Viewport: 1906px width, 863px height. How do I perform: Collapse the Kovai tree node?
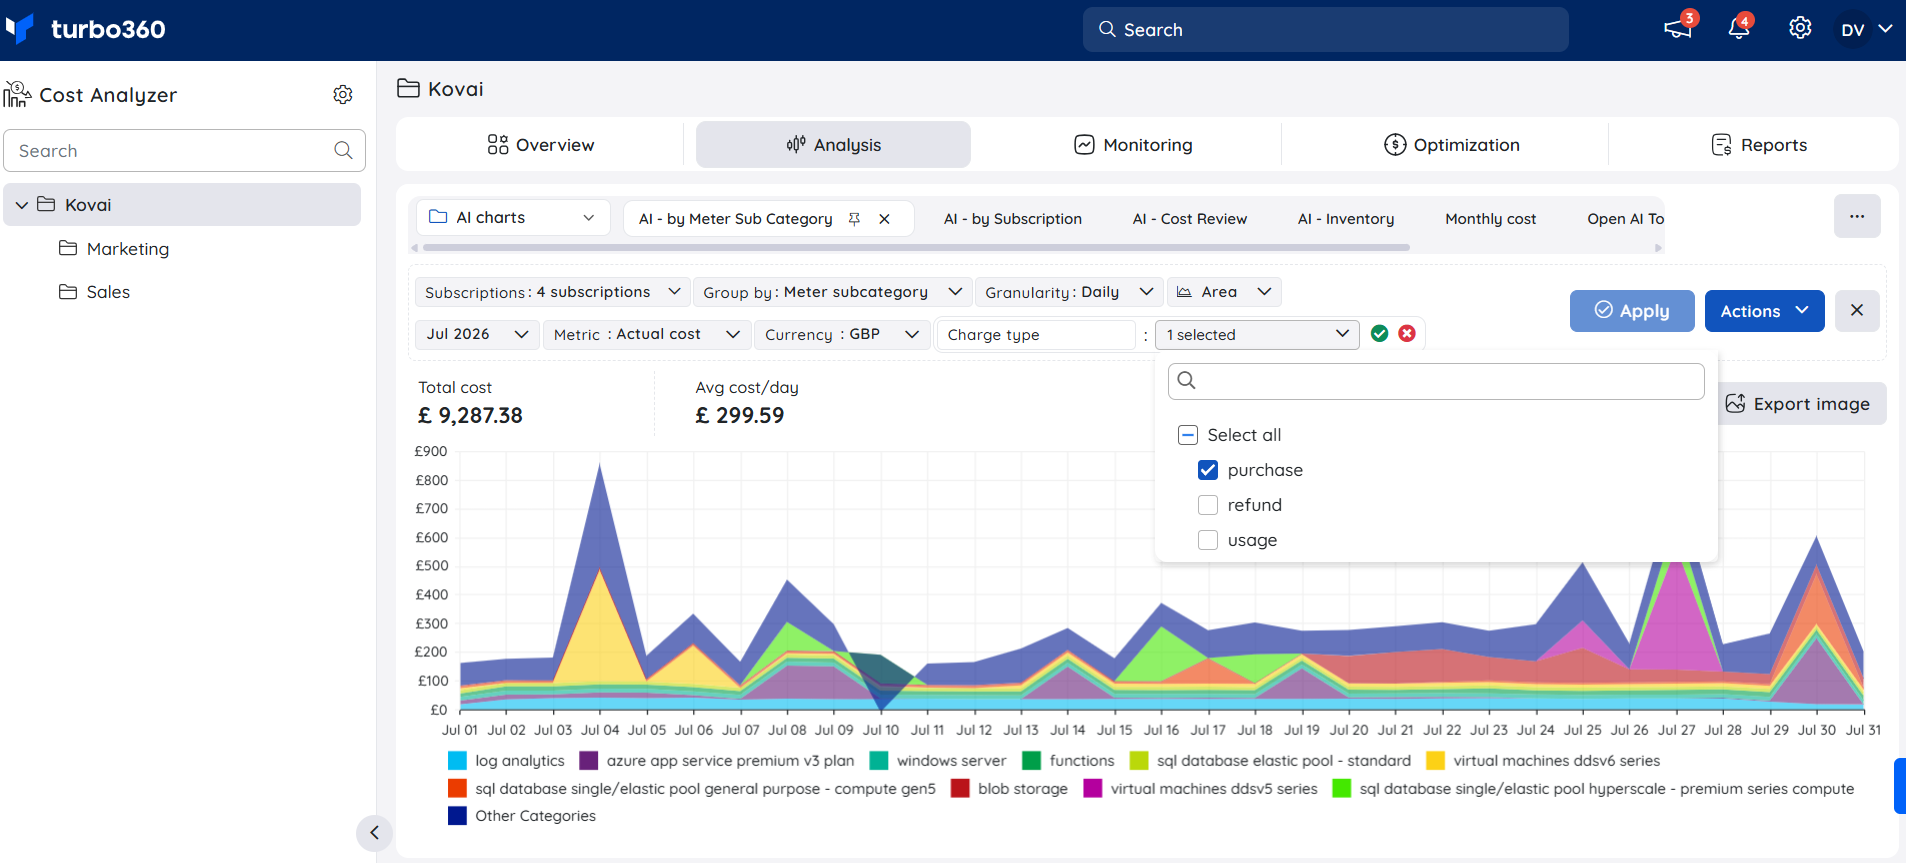click(22, 205)
